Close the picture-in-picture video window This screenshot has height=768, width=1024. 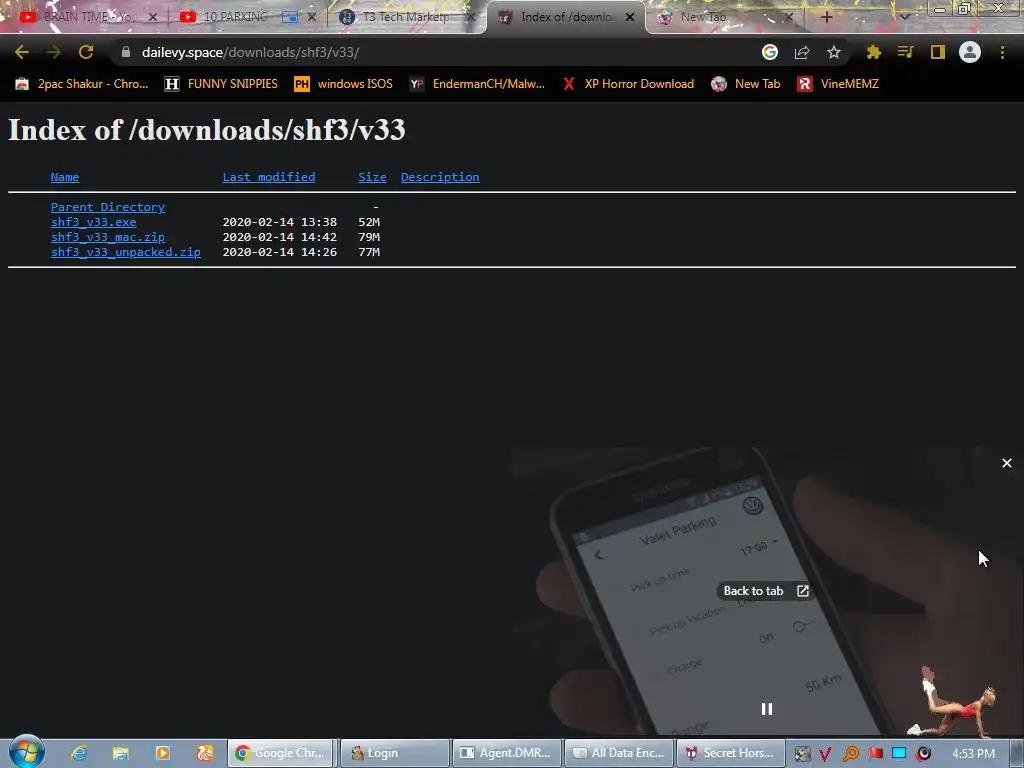point(1006,463)
